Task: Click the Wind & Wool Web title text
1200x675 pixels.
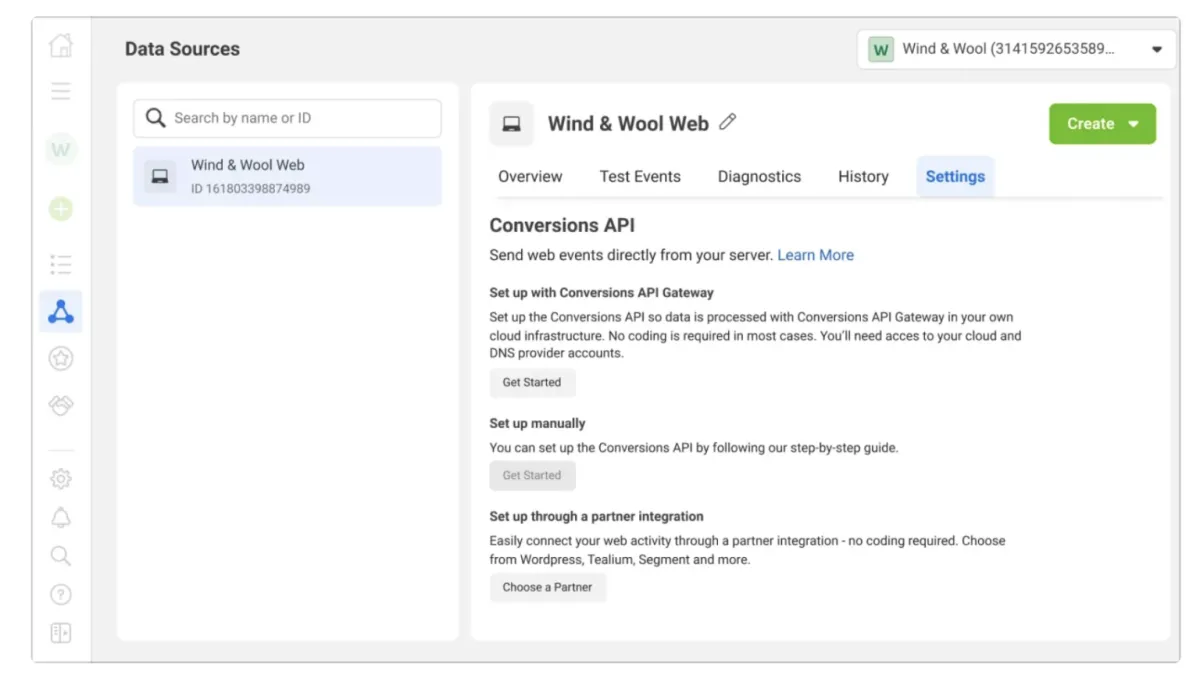Action: (628, 124)
